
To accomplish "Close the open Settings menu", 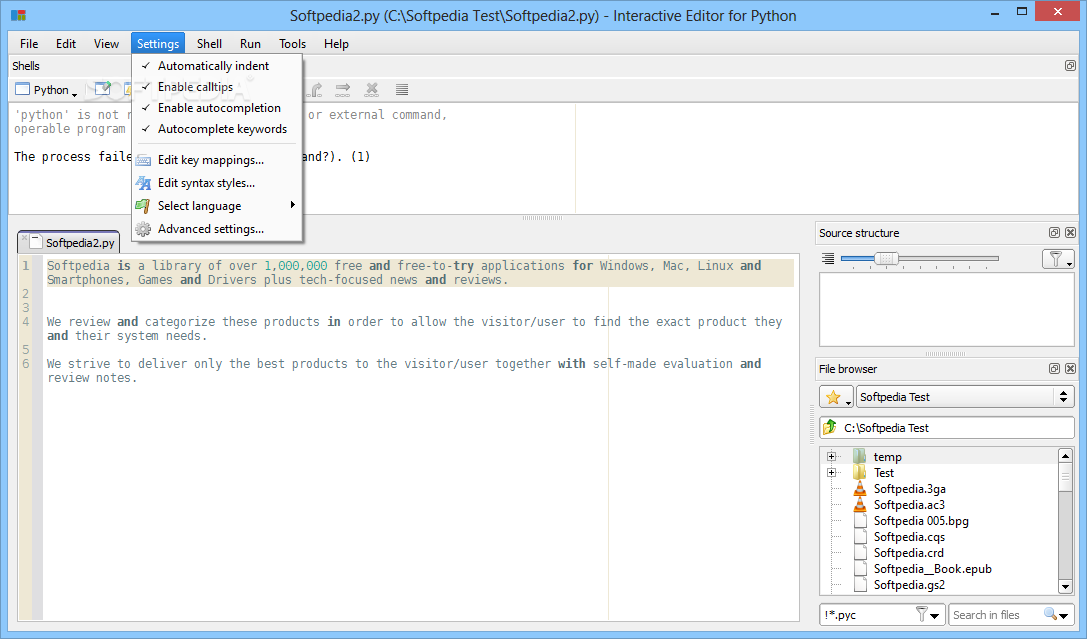I will [158, 44].
